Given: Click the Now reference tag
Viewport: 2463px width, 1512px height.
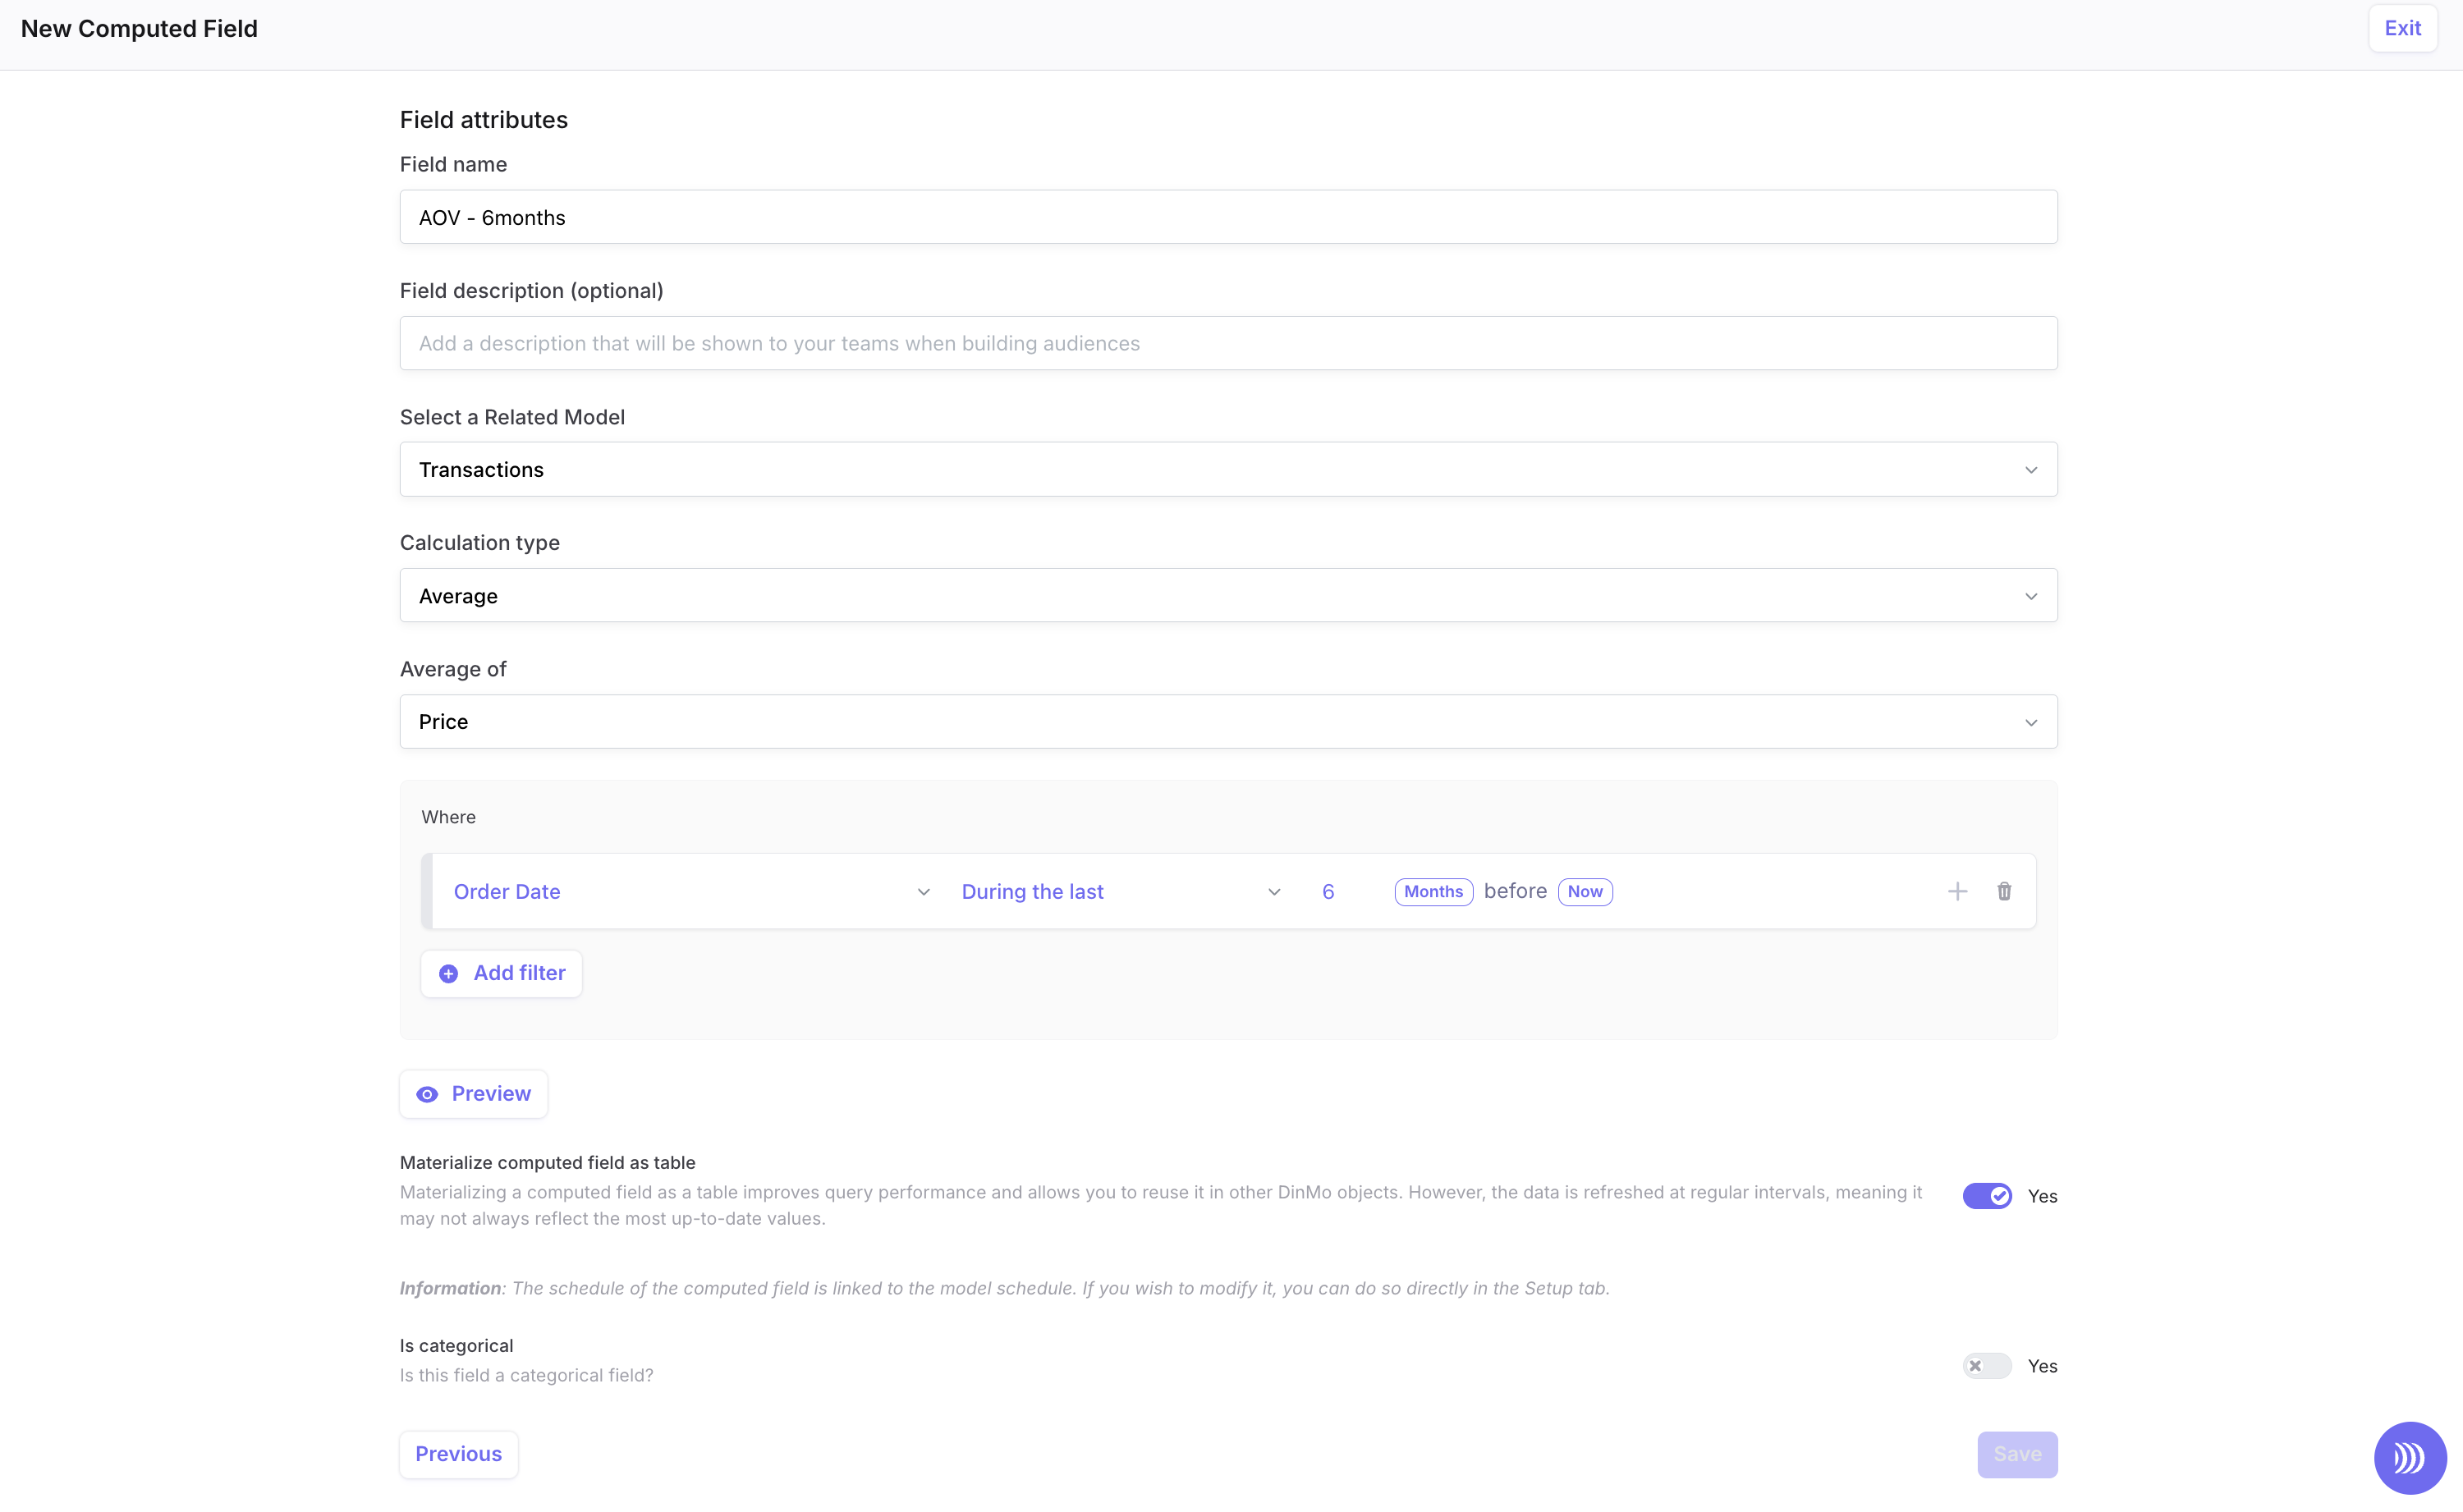Looking at the screenshot, I should tap(1585, 891).
